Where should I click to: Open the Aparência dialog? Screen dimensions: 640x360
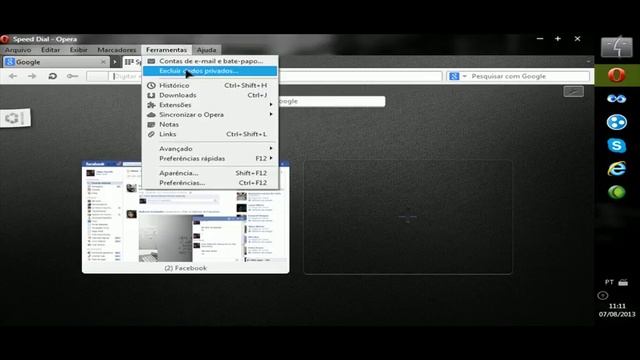[210, 173]
